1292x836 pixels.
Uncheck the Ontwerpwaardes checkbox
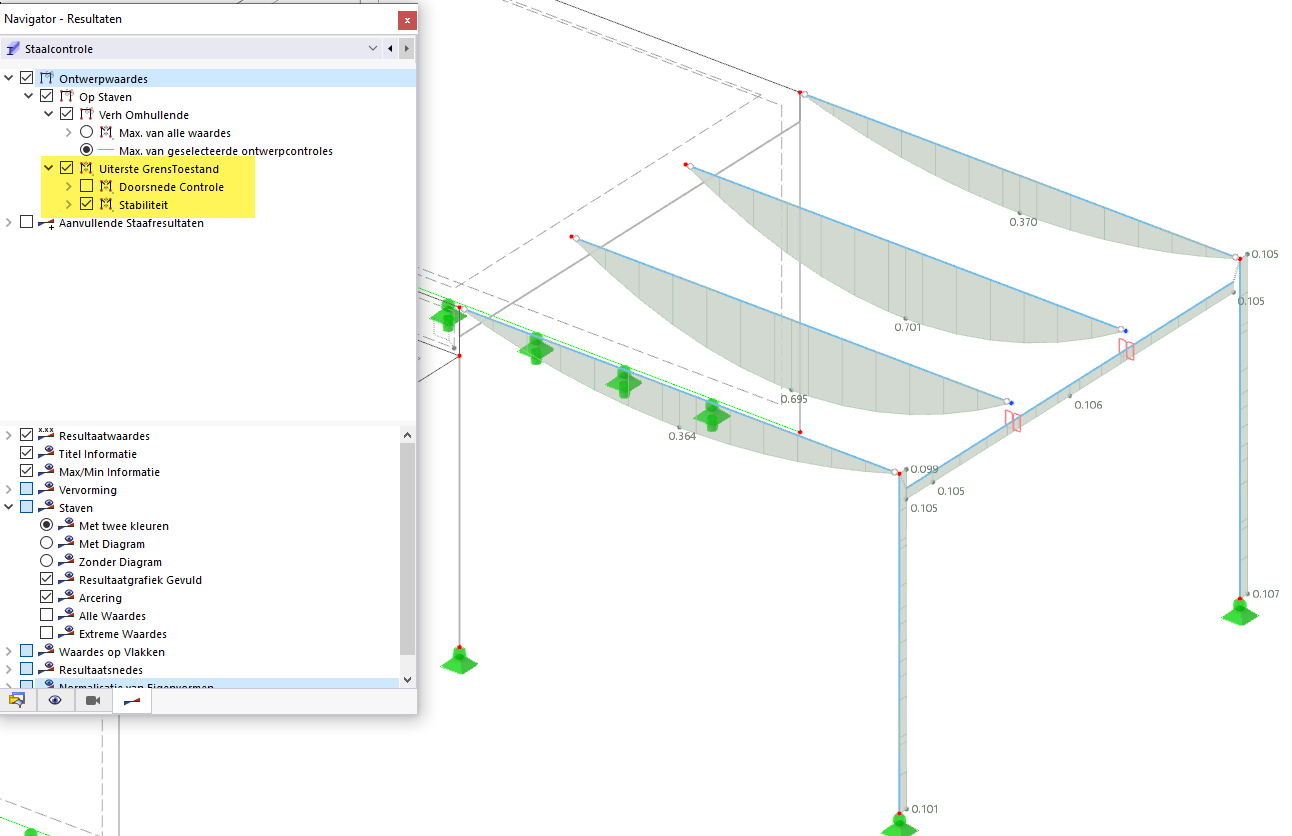click(x=27, y=78)
